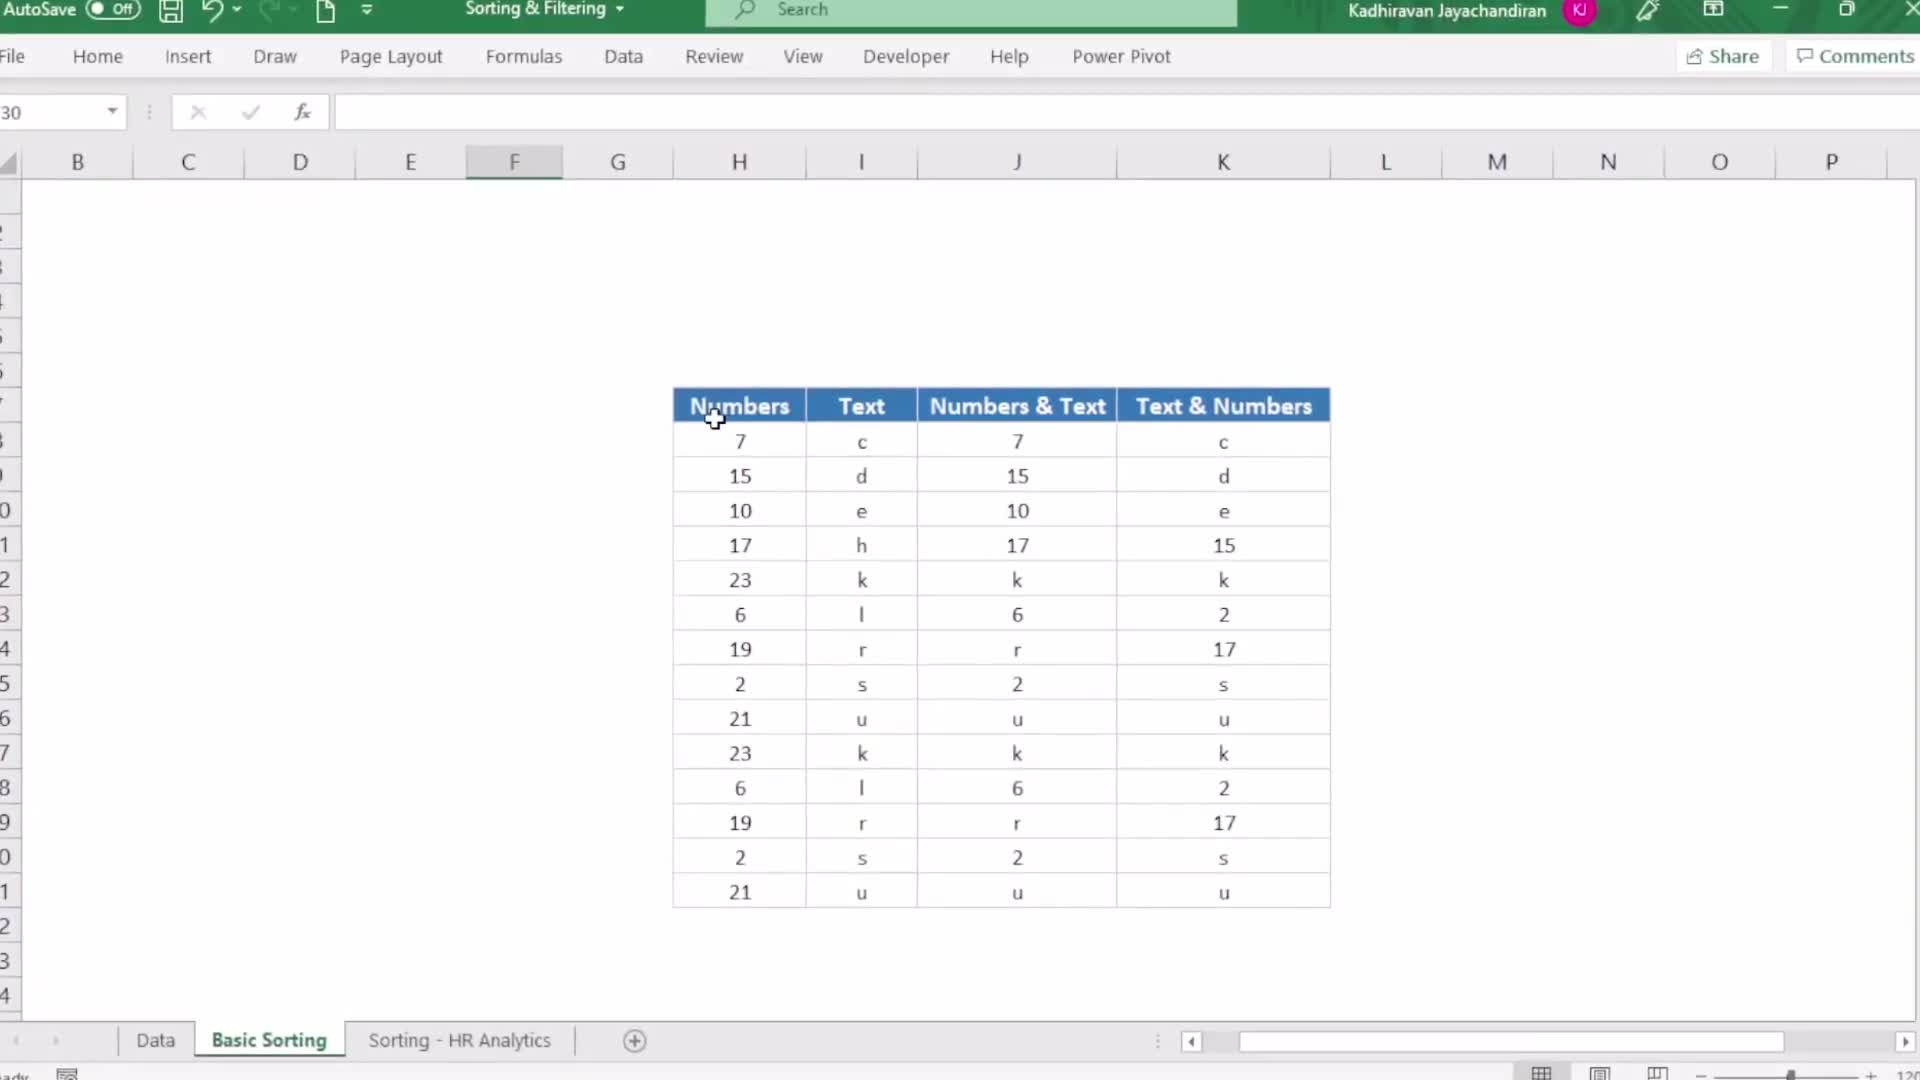Switch to Page Layout view from status bar
Image resolution: width=1920 pixels, height=1080 pixels.
(1600, 1073)
